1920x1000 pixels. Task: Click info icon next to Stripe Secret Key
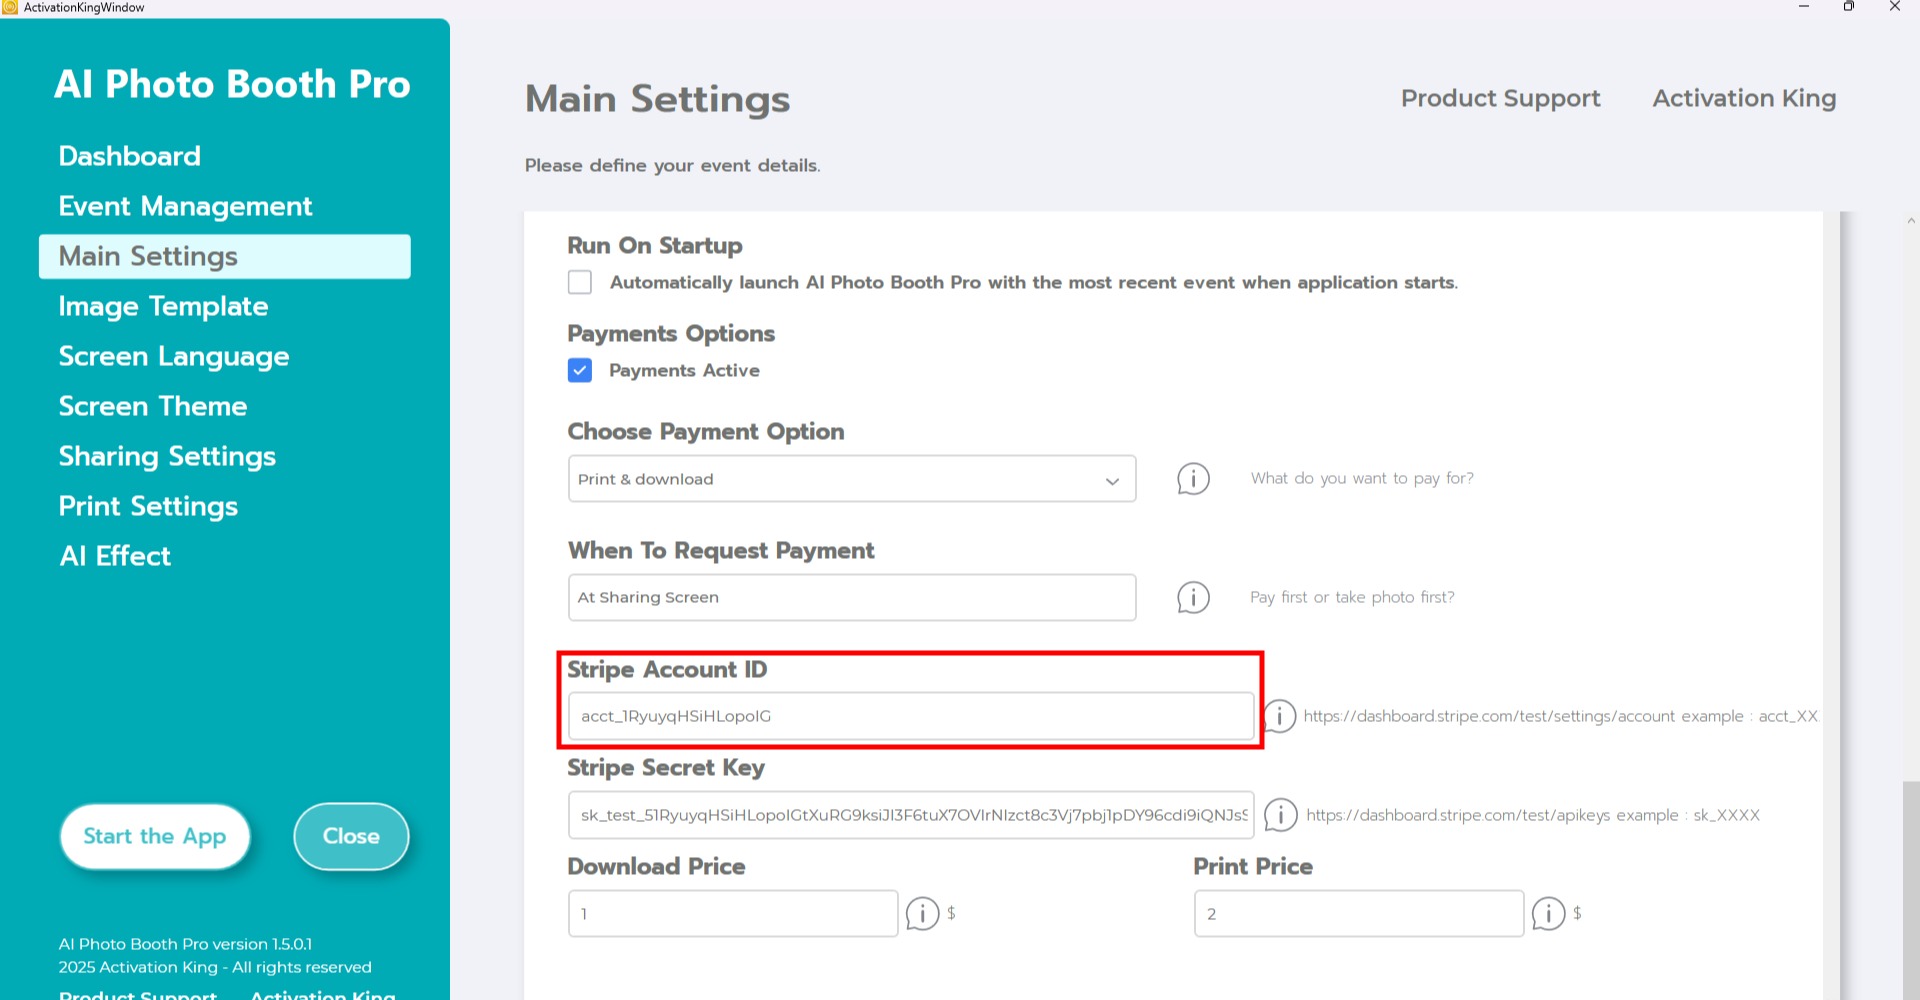click(x=1280, y=815)
